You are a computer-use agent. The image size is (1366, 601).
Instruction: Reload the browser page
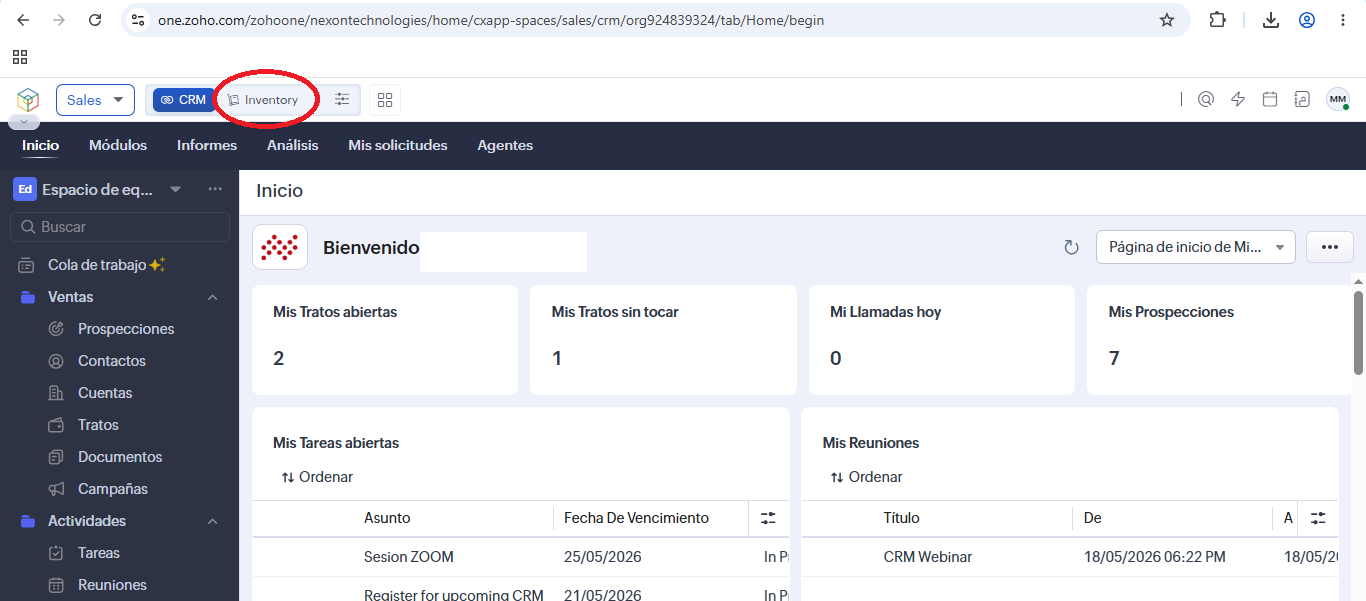(94, 20)
